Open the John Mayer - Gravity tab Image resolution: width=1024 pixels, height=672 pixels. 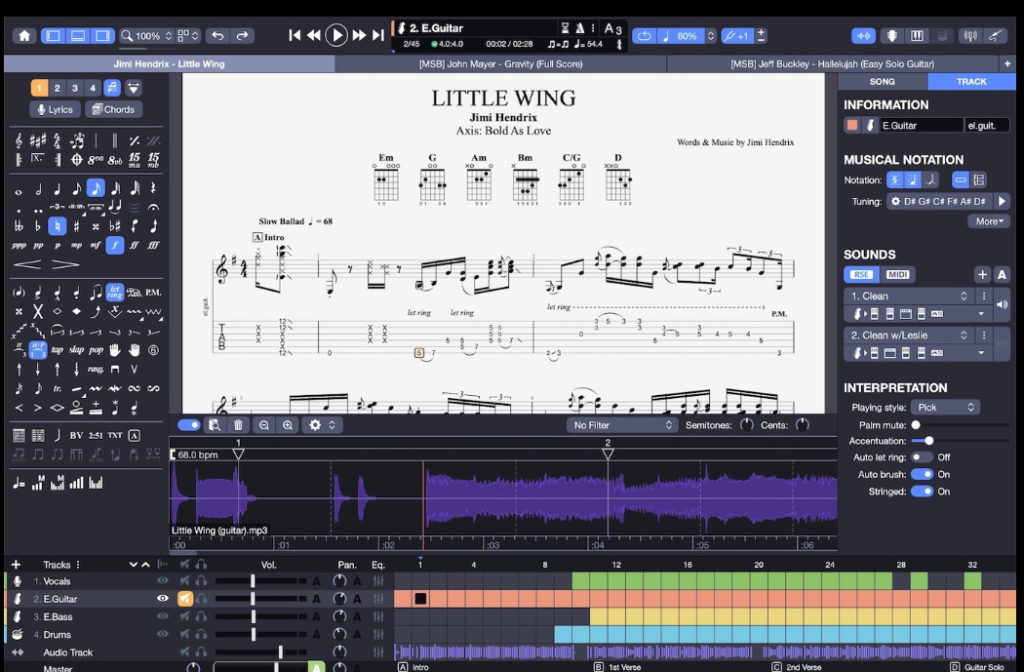502,64
